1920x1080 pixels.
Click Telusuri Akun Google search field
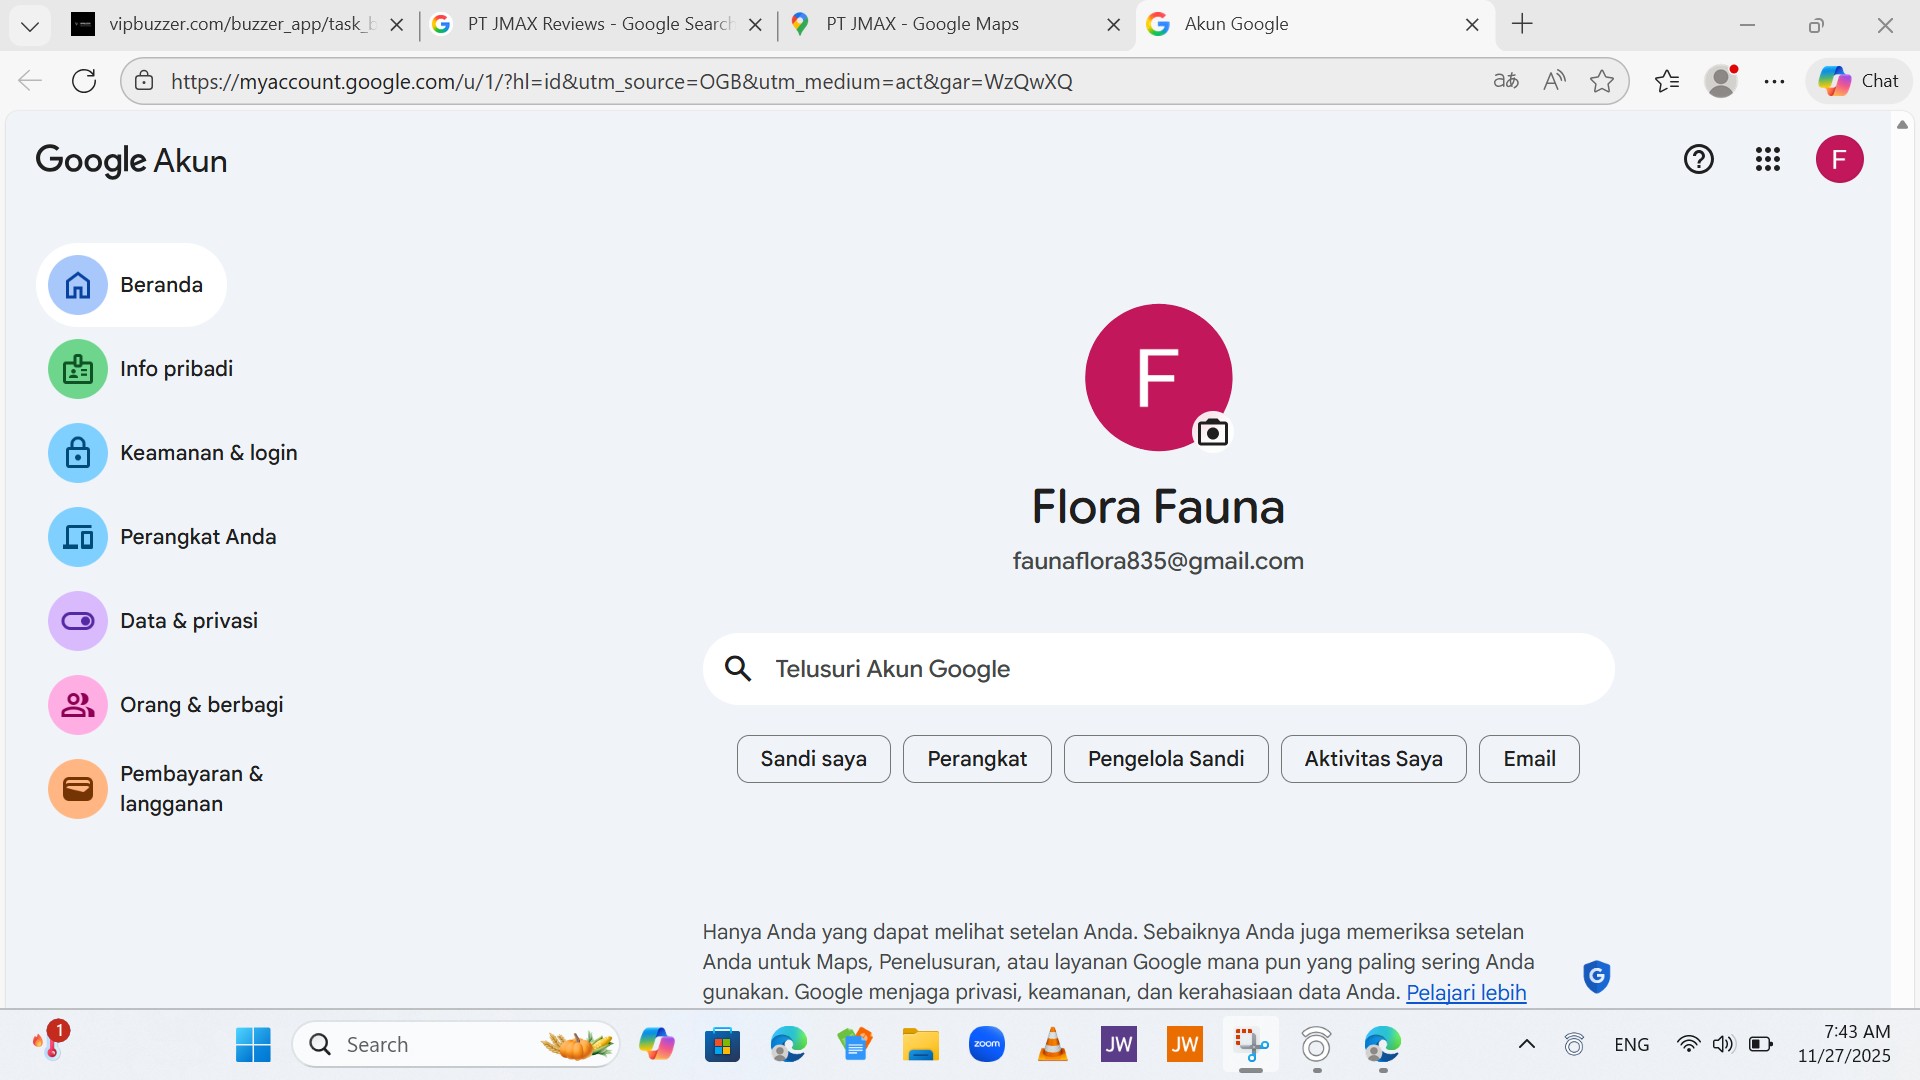tap(1160, 669)
